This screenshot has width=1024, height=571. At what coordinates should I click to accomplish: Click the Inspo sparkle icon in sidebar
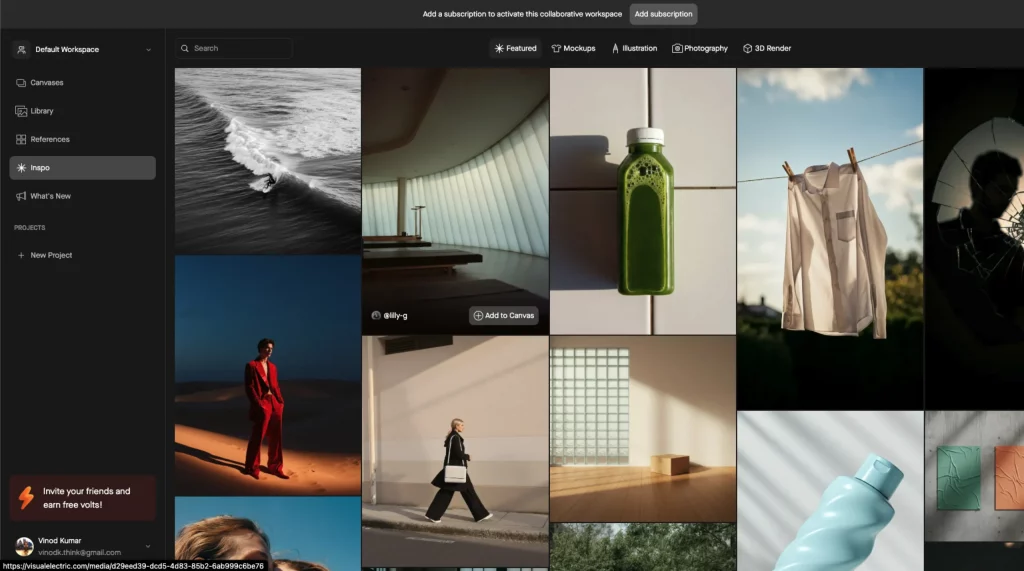(21, 168)
